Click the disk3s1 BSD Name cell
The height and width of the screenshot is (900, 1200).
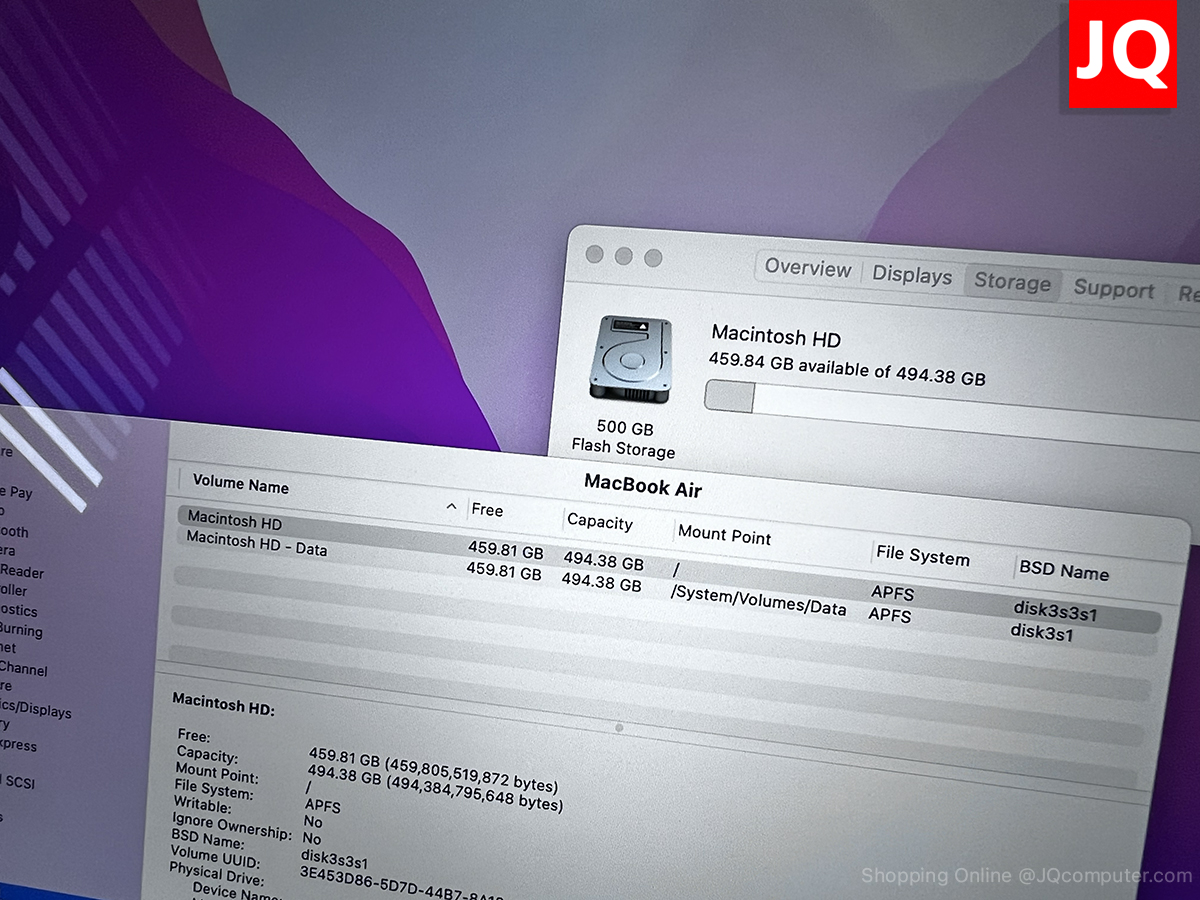(1042, 631)
